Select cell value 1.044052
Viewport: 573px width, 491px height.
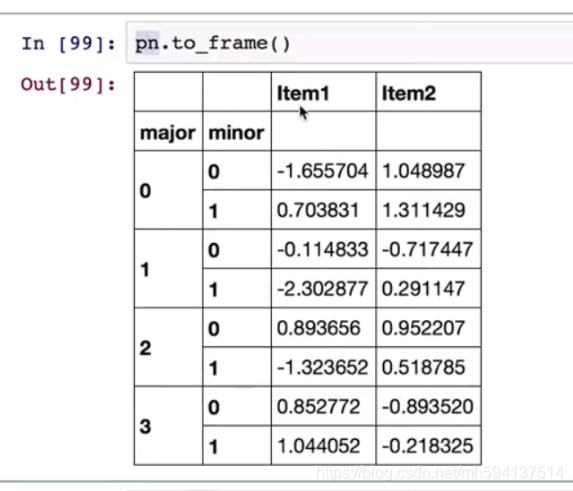click(x=318, y=446)
